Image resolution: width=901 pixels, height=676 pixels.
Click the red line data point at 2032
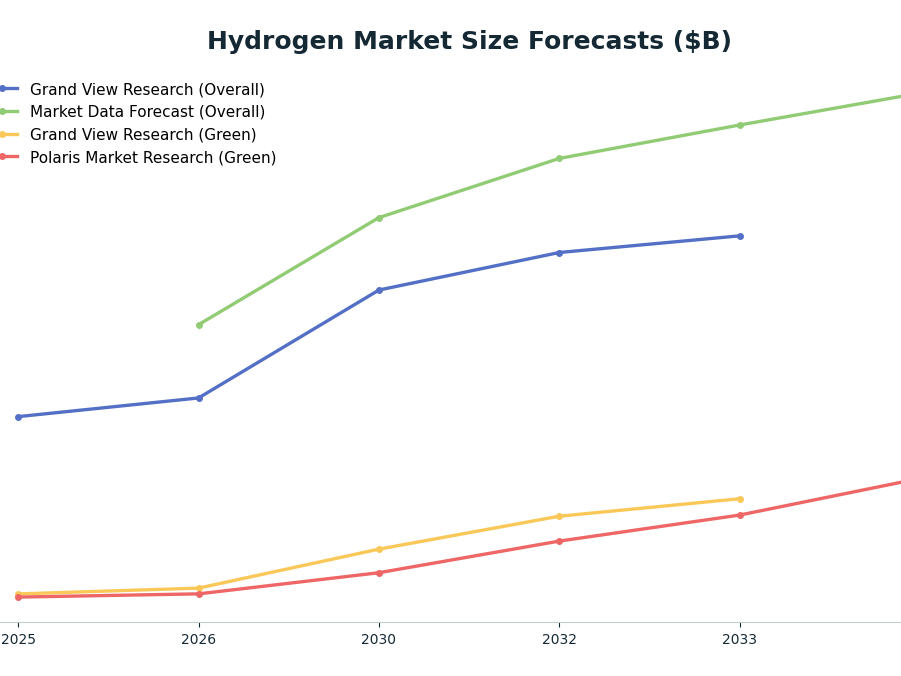(560, 541)
